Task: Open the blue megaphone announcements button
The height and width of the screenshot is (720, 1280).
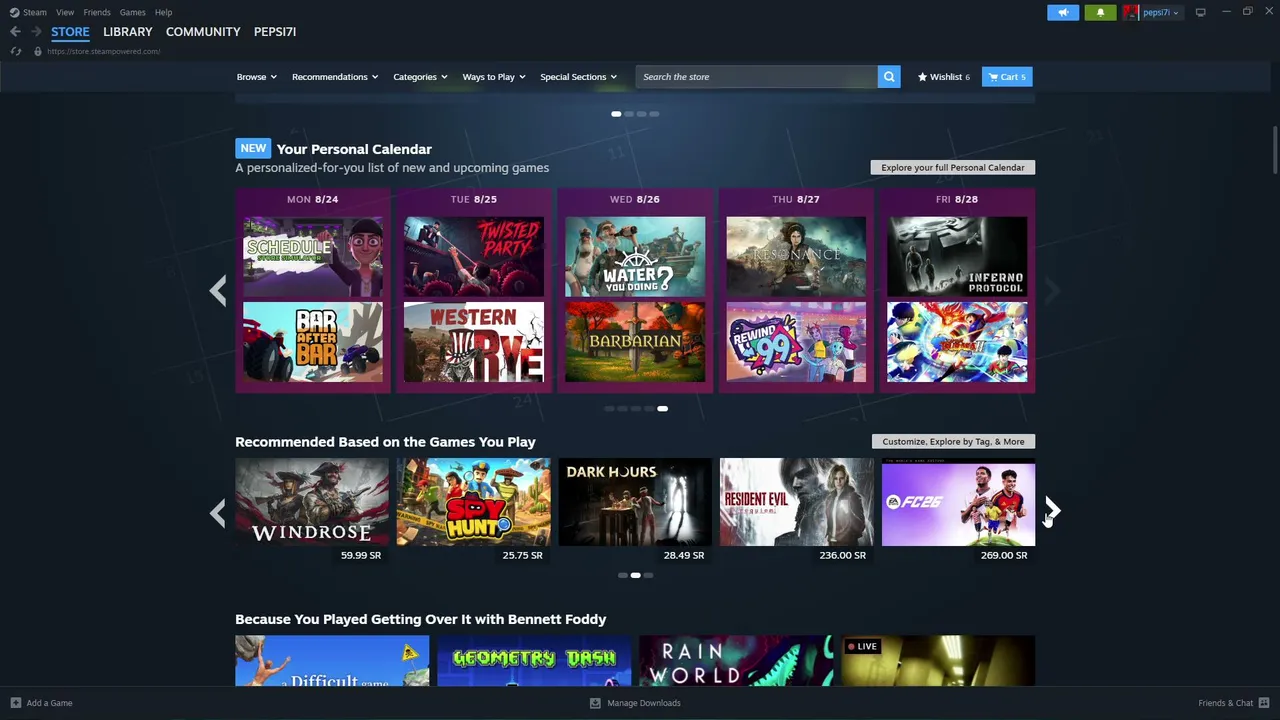Action: coord(1063,12)
